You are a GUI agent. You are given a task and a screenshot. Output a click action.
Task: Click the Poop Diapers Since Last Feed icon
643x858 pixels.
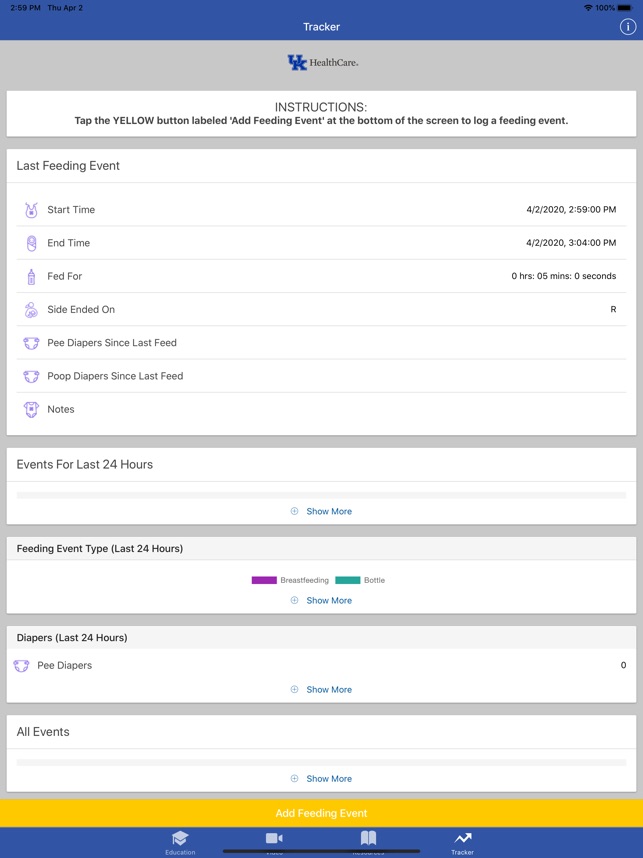point(31,377)
